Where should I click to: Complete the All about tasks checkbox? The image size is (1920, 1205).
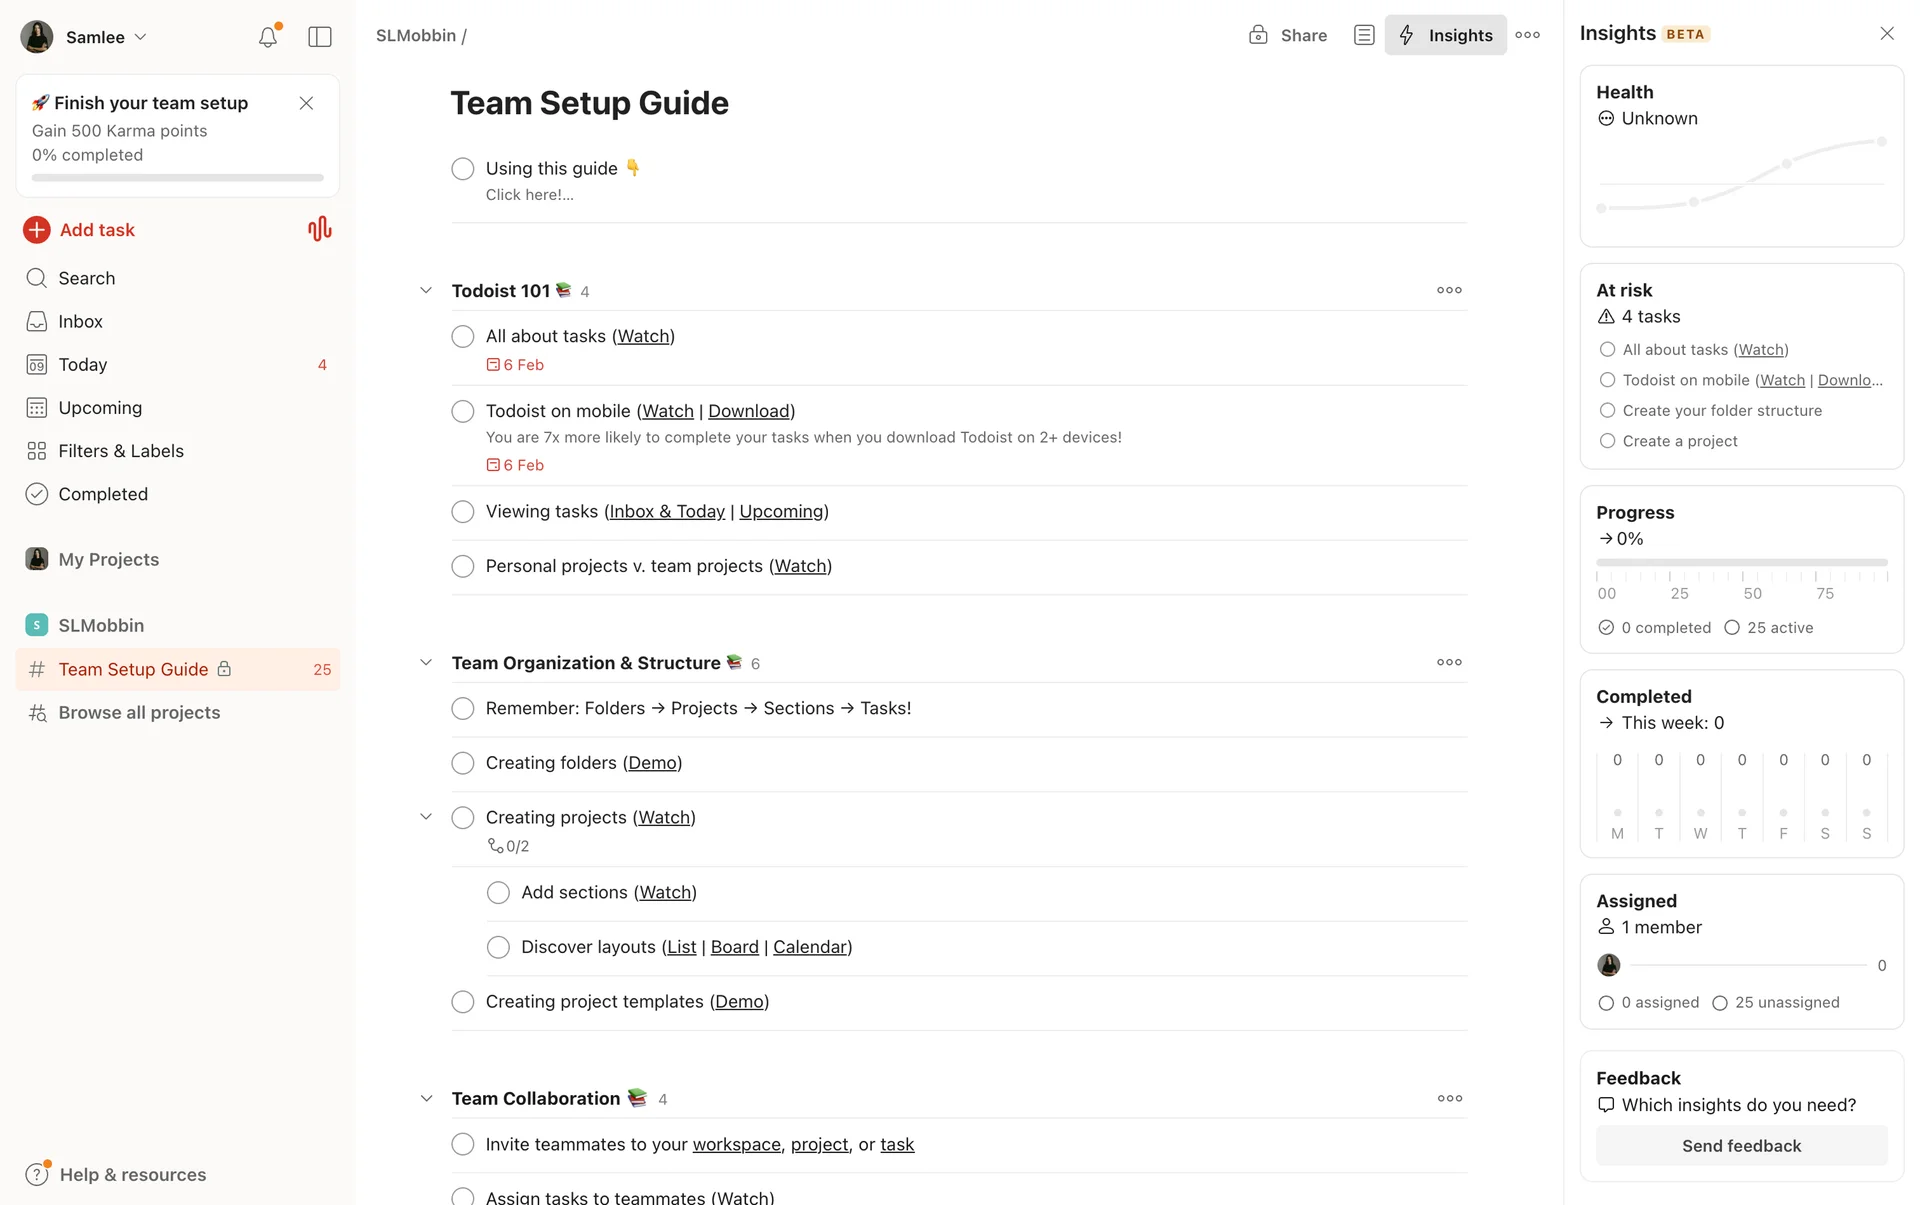coord(463,337)
